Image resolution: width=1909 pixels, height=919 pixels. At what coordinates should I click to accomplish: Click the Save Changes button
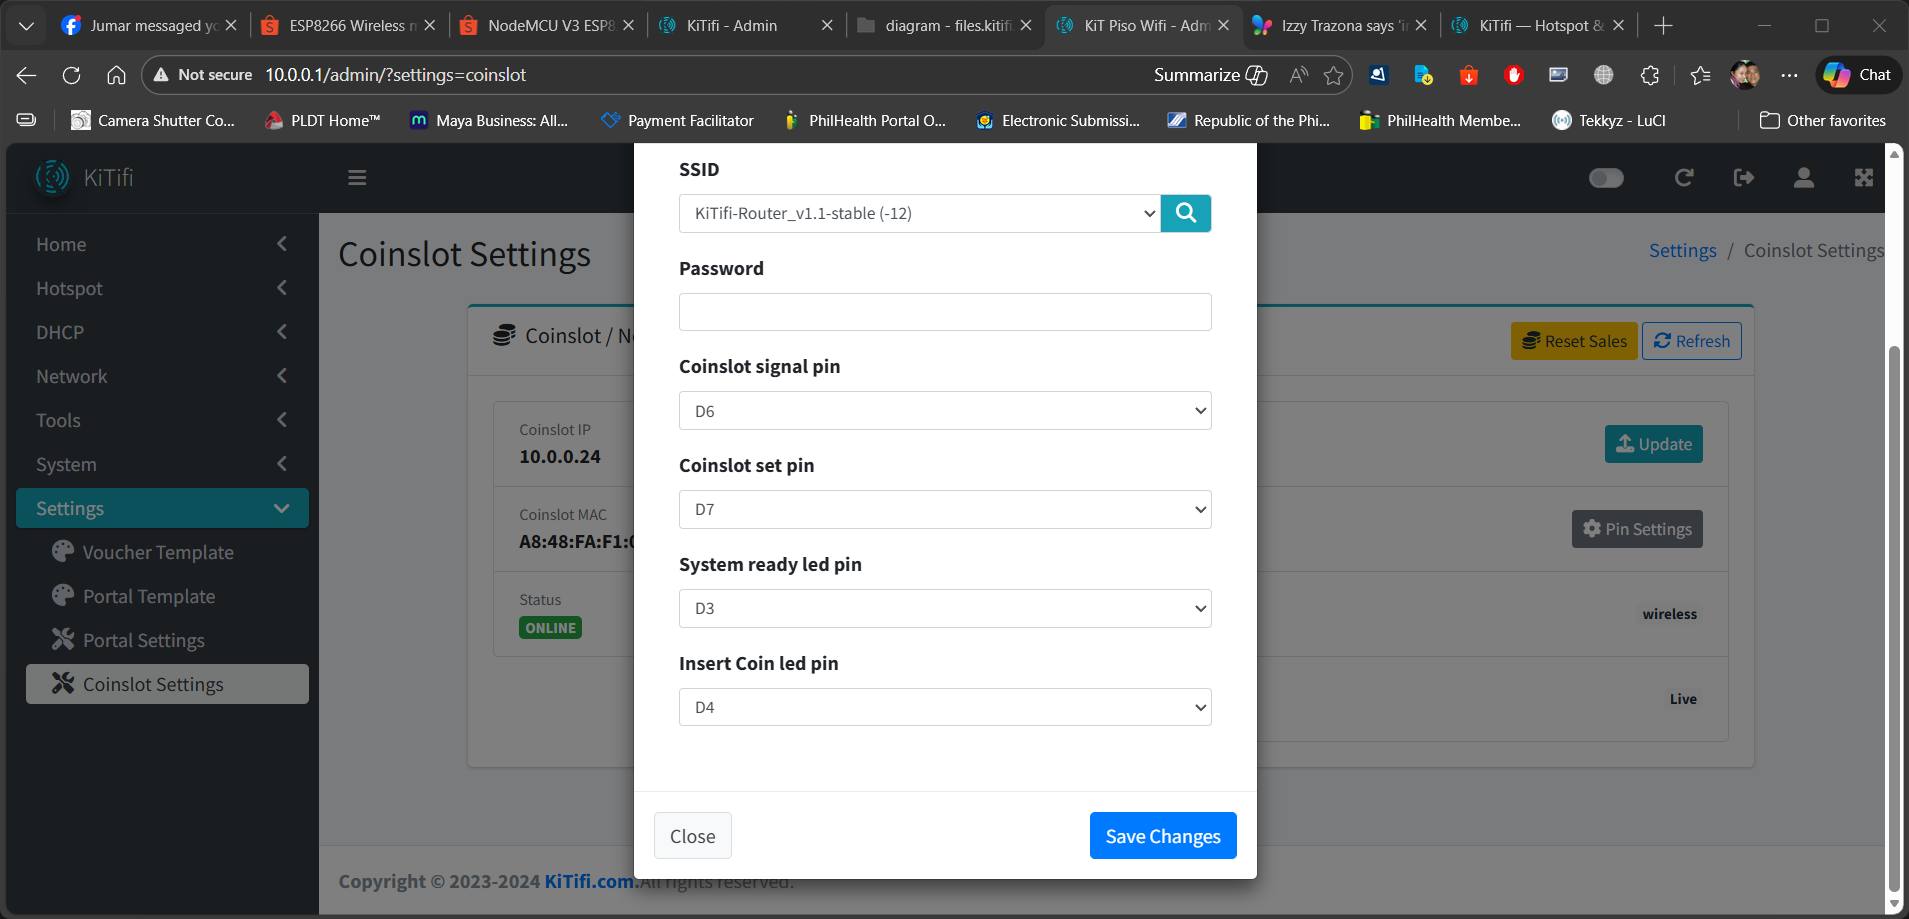(1163, 835)
